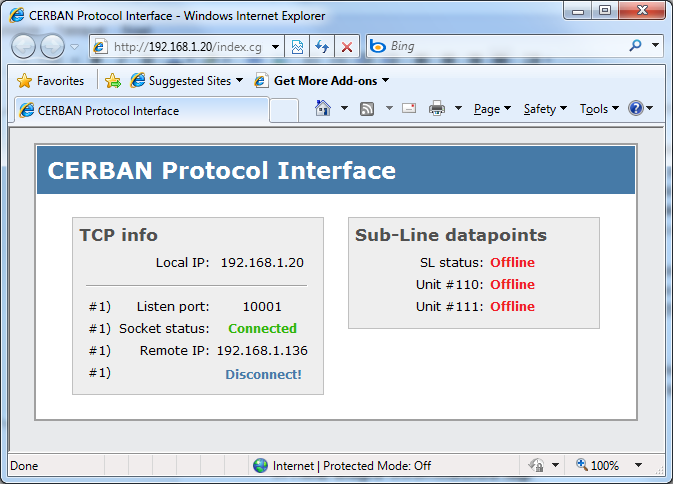The height and width of the screenshot is (484, 673).
Task: Toggle the Compatibility View icon
Action: tap(297, 47)
